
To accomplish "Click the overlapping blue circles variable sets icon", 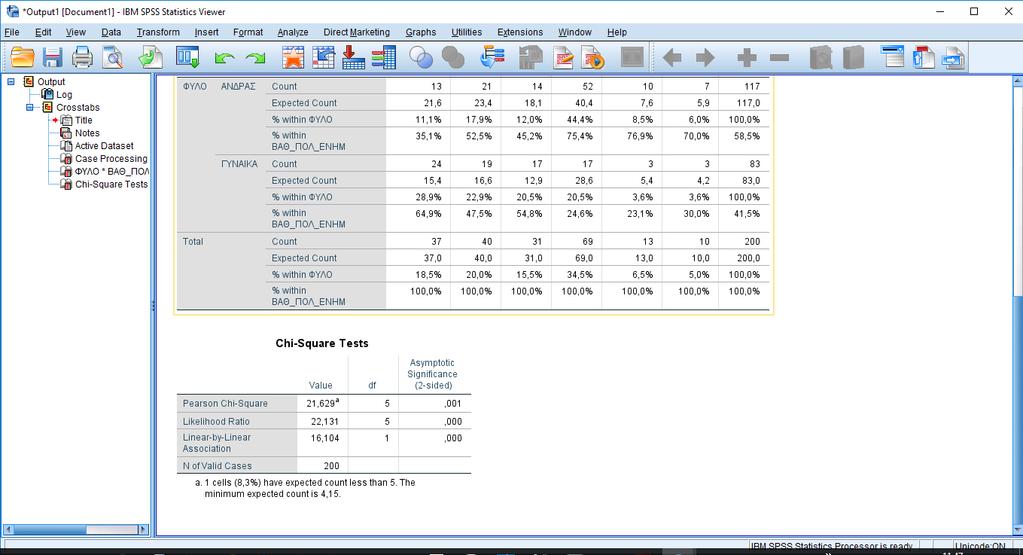I will click(x=421, y=58).
